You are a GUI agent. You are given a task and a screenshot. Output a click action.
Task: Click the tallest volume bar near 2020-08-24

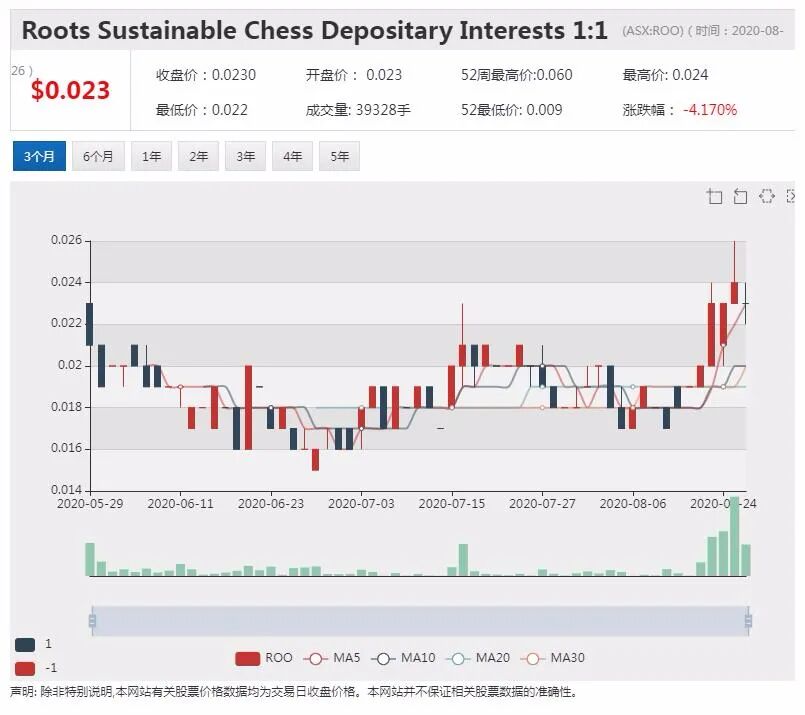[735, 536]
